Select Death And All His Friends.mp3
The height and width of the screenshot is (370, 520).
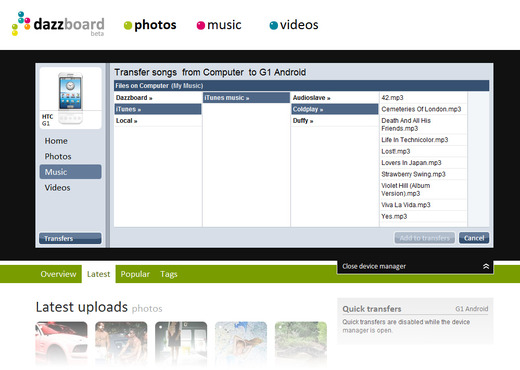(x=423, y=124)
